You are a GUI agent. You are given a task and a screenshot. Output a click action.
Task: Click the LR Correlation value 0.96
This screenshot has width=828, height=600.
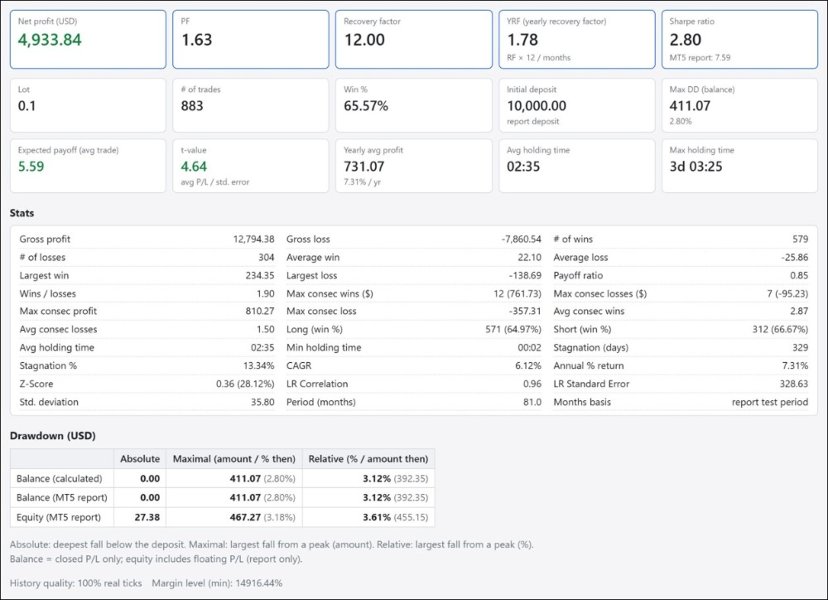pyautogui.click(x=532, y=384)
